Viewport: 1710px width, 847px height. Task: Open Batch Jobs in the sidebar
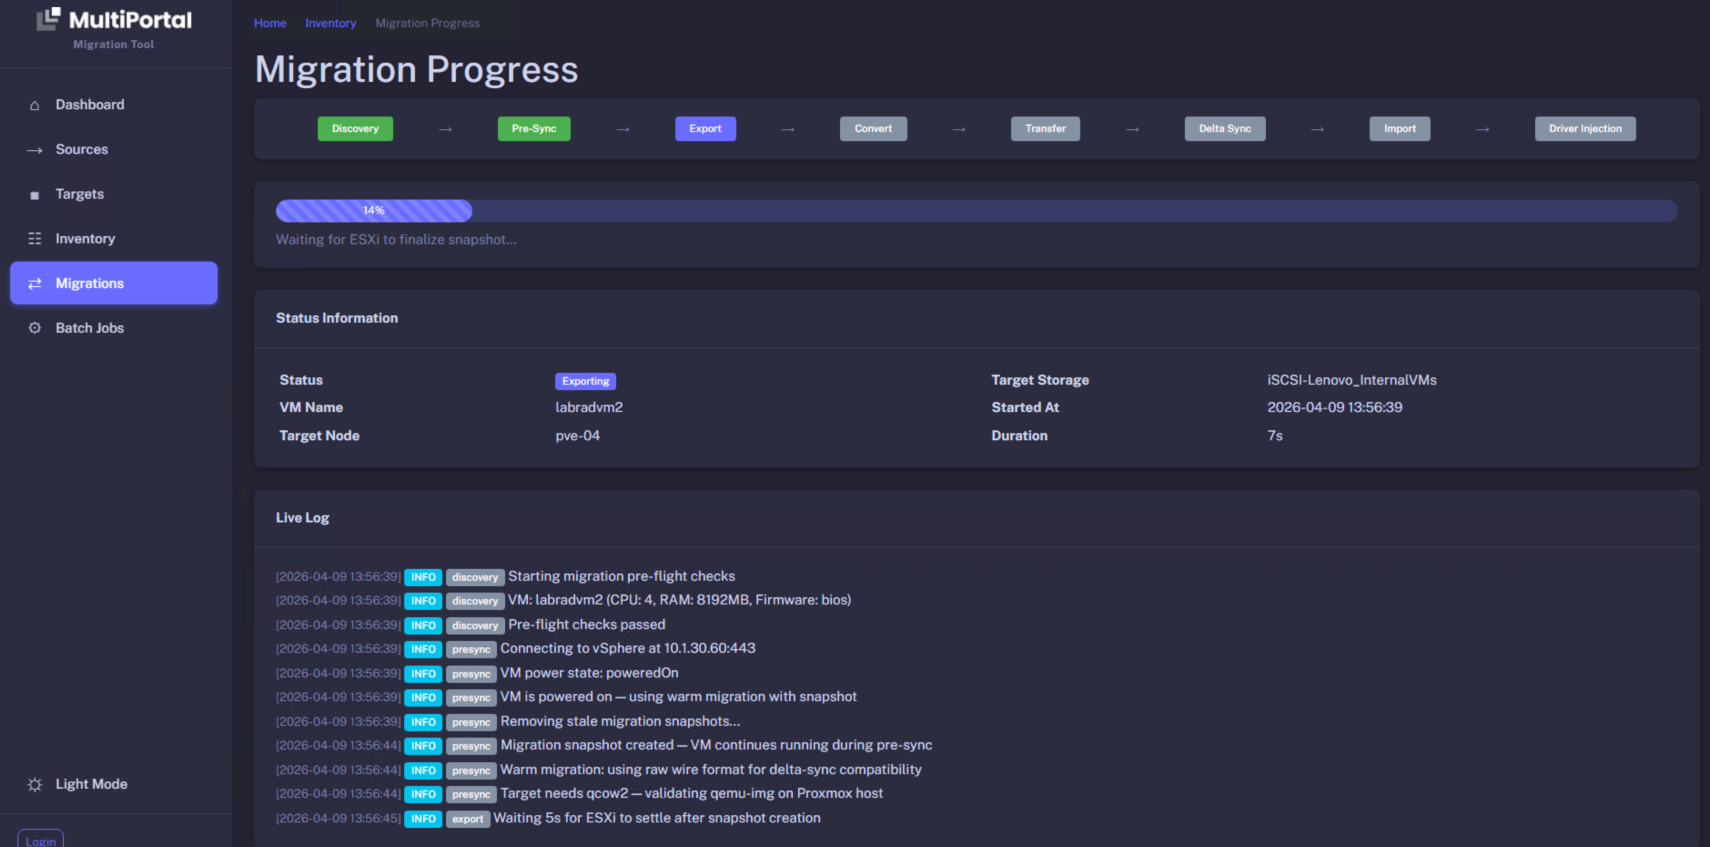(89, 328)
